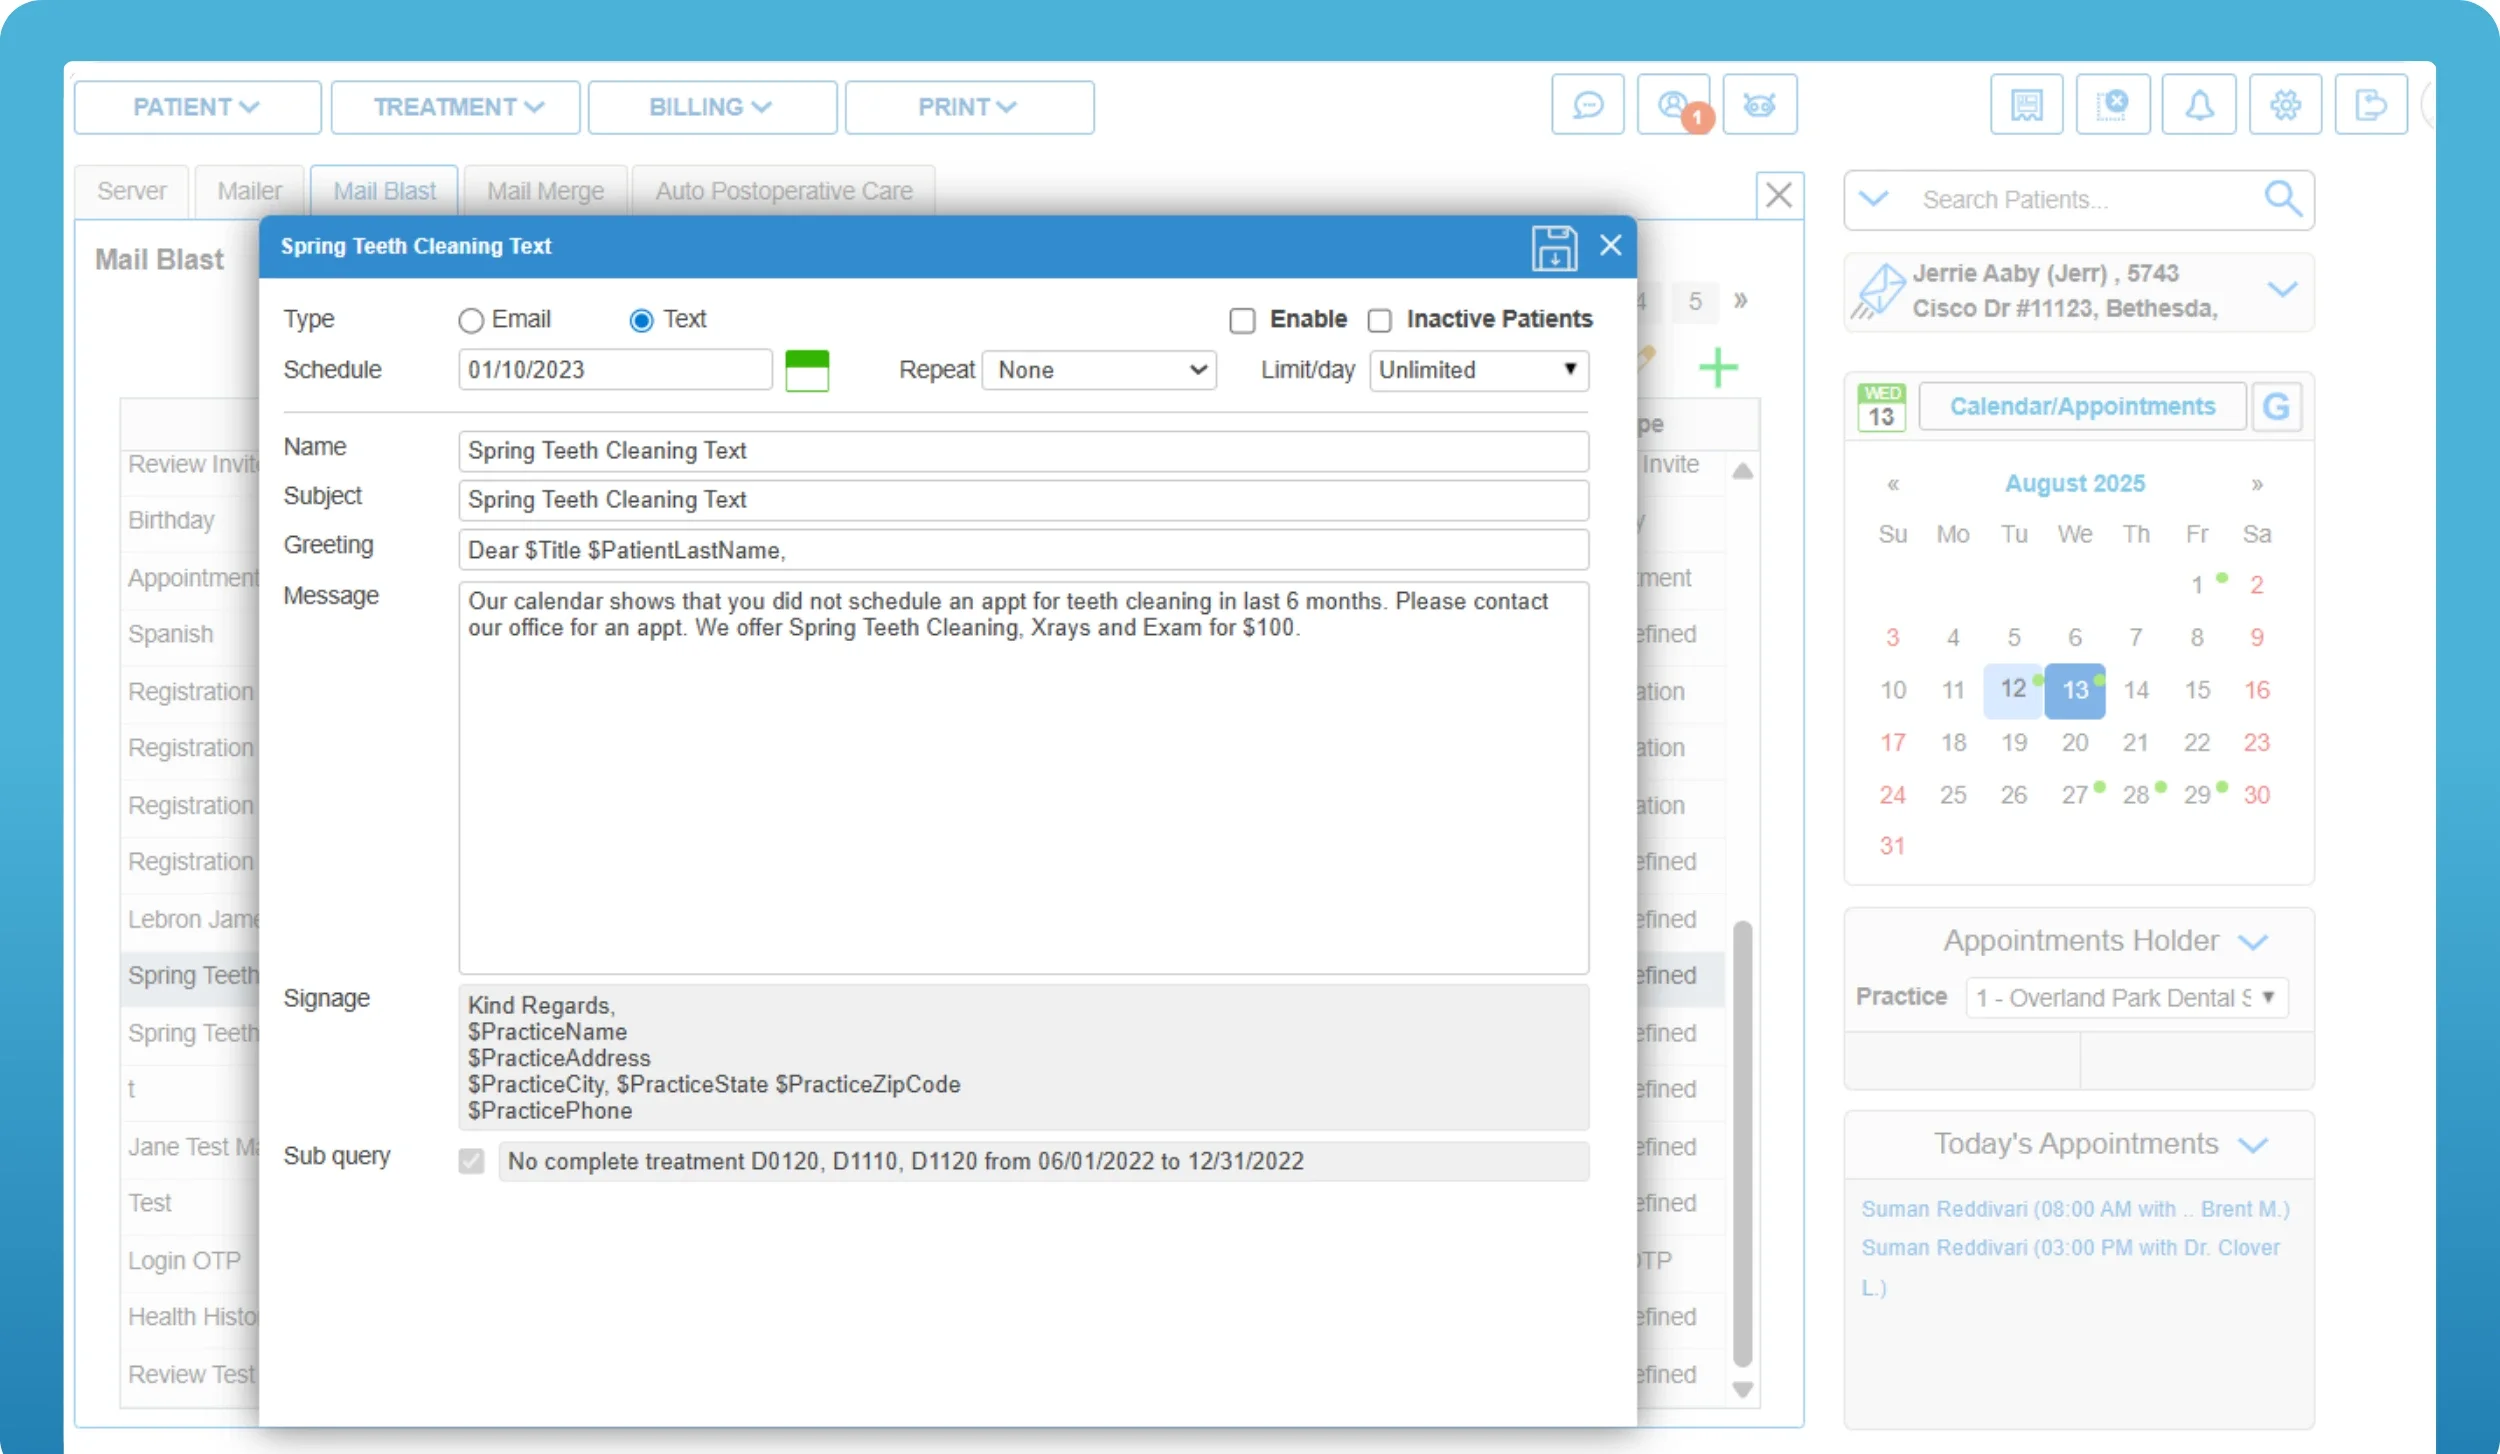Open the green calendar date picker icon
This screenshot has width=2500, height=1454.
pyautogui.click(x=807, y=371)
